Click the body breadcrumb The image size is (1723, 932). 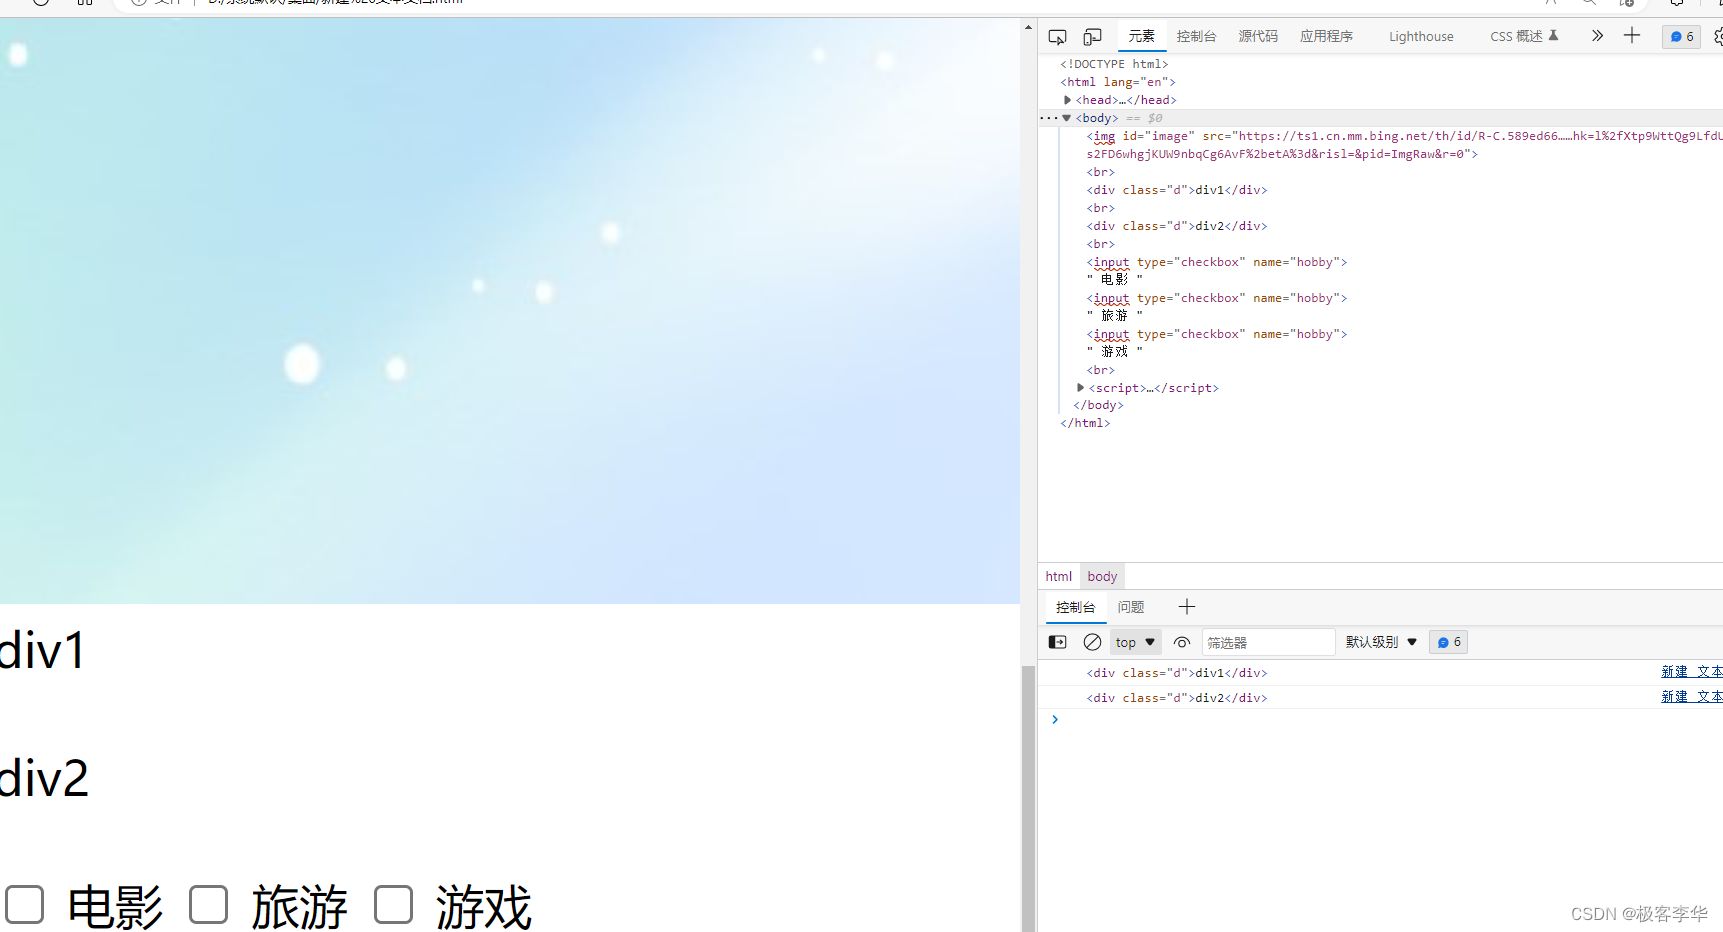tap(1102, 576)
